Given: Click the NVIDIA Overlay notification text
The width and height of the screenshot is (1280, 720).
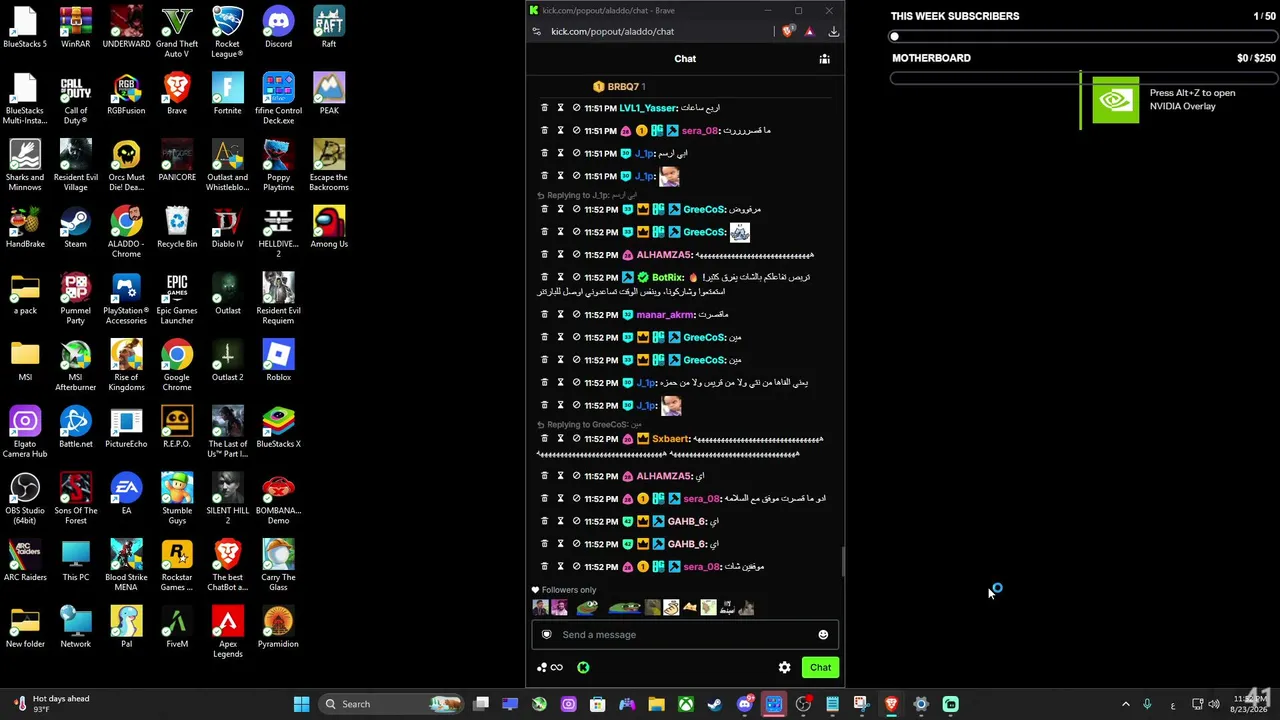Looking at the screenshot, I should tap(1192, 99).
